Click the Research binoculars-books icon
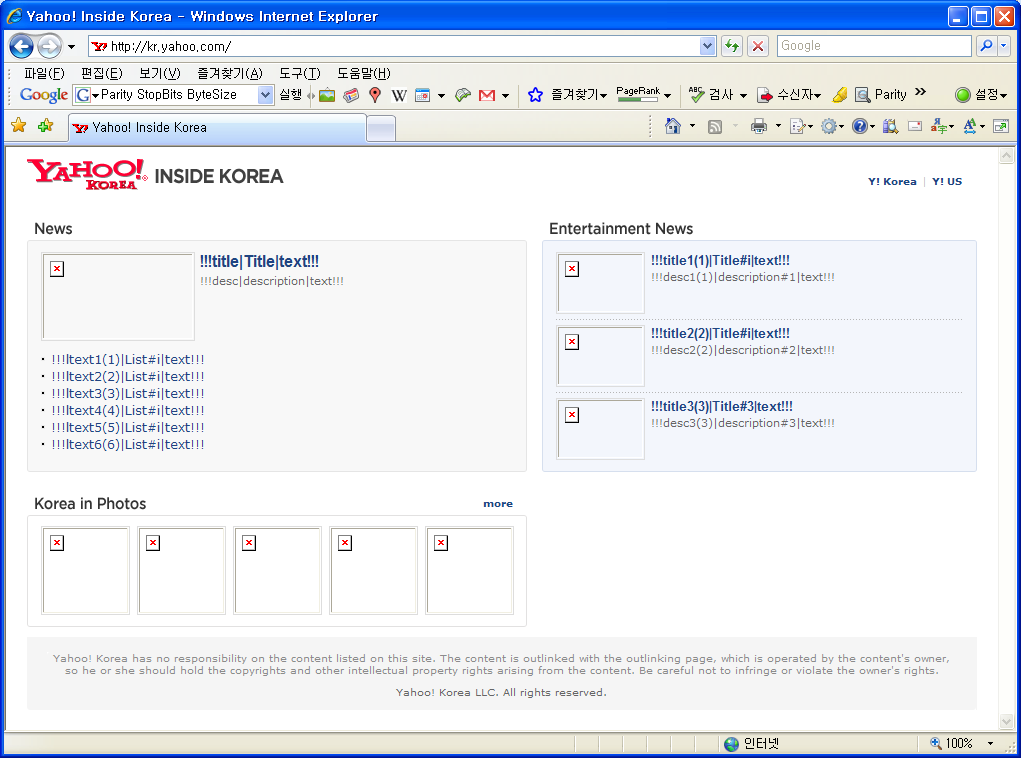This screenshot has width=1021, height=758. [x=890, y=126]
